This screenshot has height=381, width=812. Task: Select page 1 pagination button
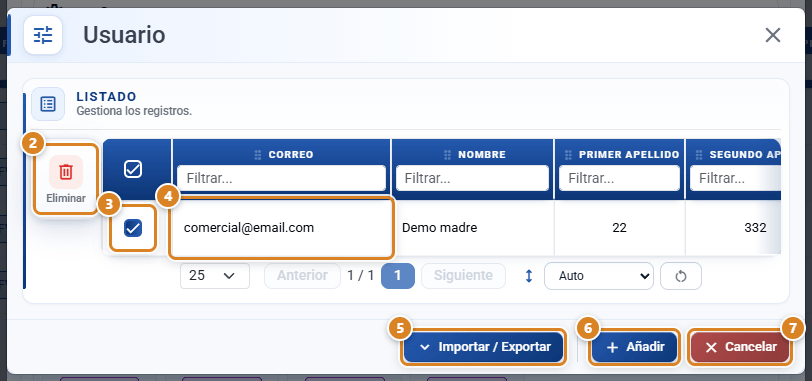(x=398, y=276)
